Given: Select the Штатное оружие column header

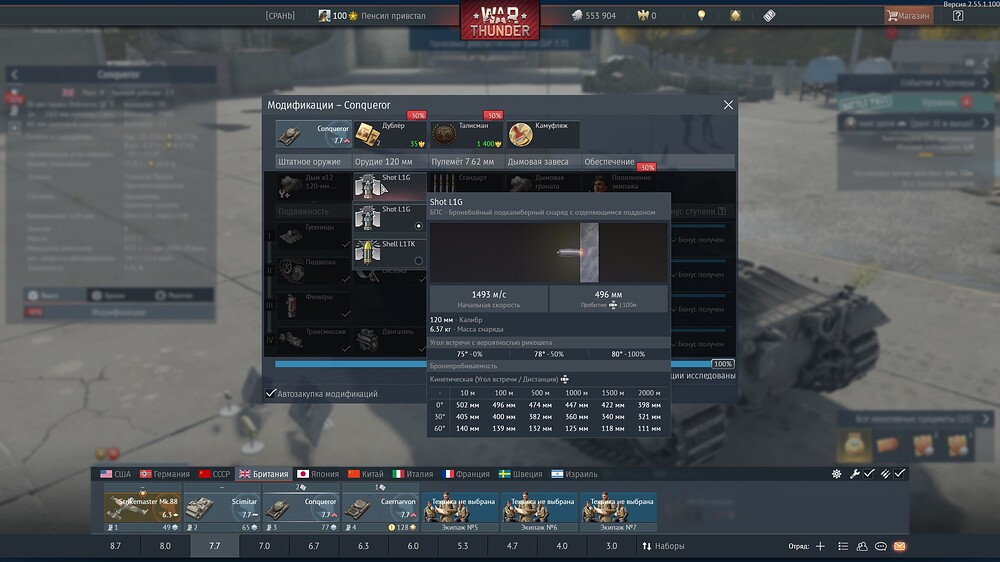Looking at the screenshot, I should pos(309,161).
